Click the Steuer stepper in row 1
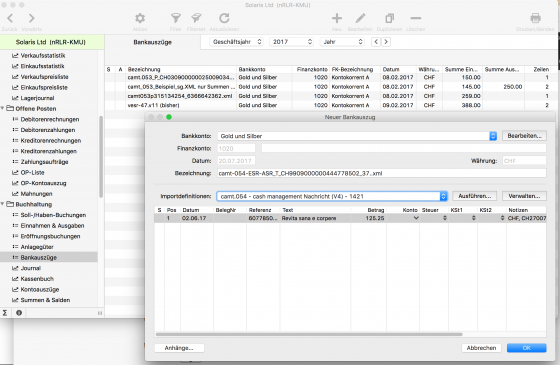The height and width of the screenshot is (365, 560). click(445, 218)
